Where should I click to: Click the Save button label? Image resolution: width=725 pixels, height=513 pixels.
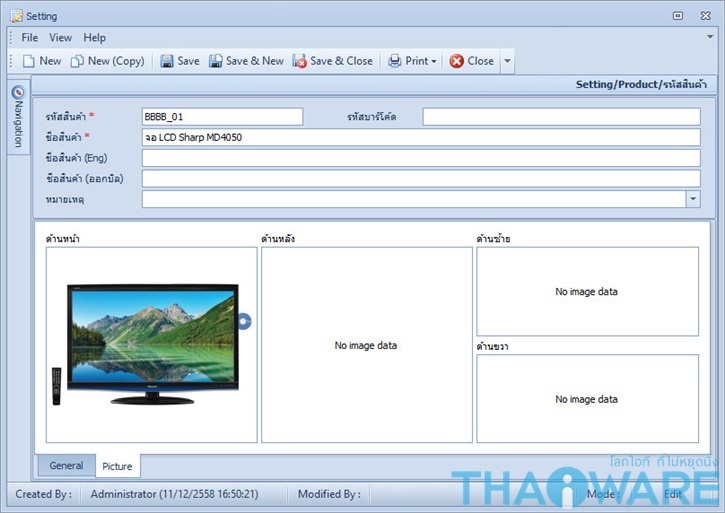click(189, 61)
